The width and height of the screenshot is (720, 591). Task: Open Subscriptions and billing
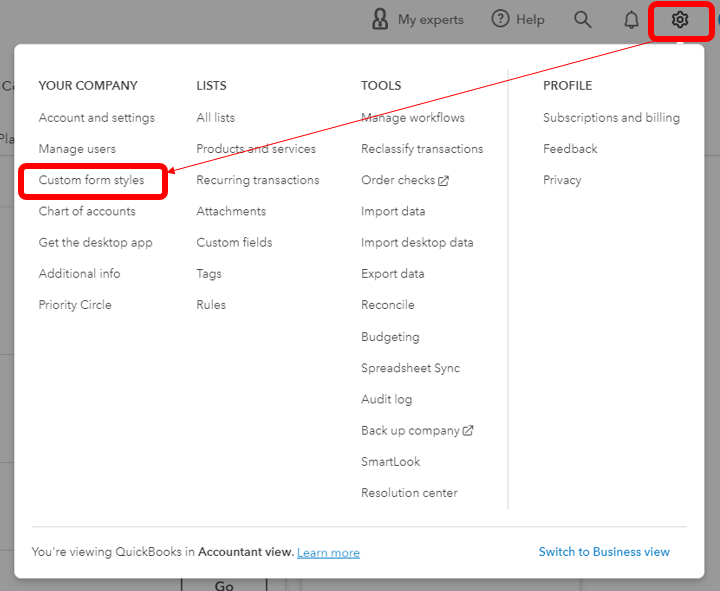coord(611,118)
